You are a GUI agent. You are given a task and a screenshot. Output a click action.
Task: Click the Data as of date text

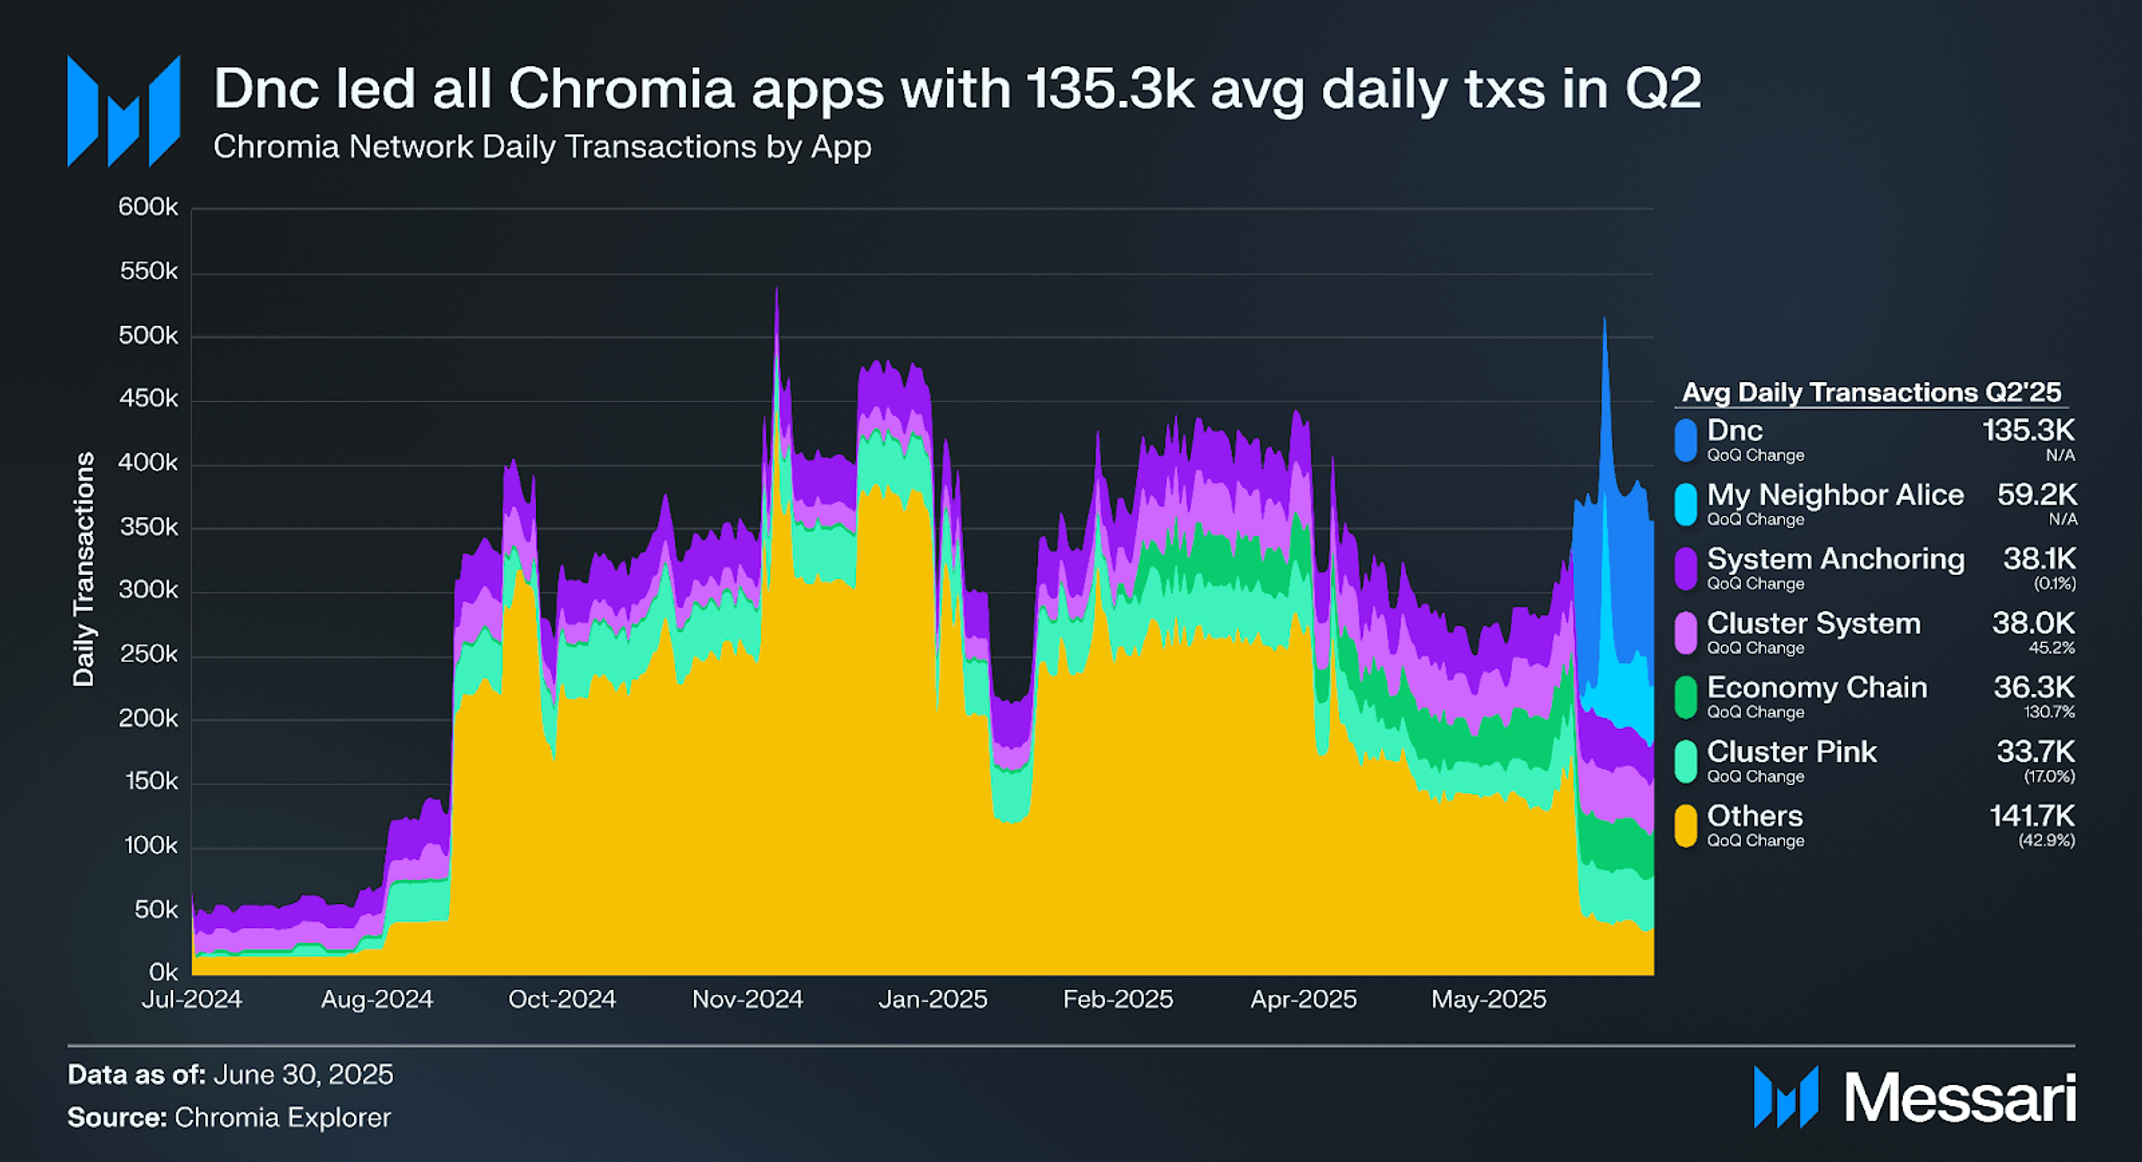303,1074
